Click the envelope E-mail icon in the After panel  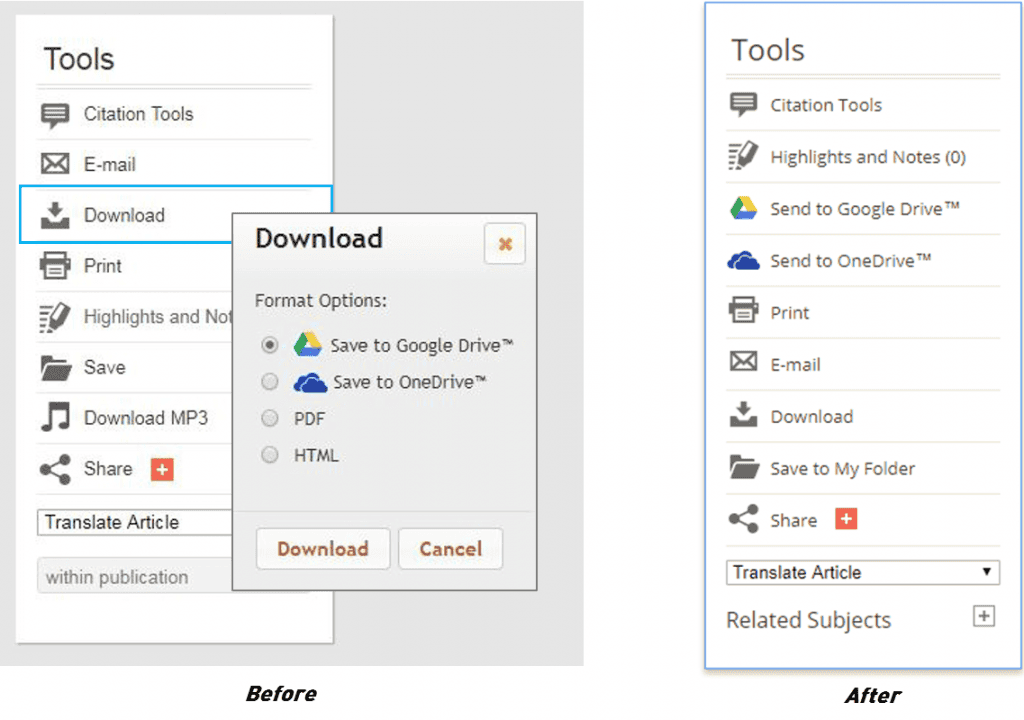743,364
